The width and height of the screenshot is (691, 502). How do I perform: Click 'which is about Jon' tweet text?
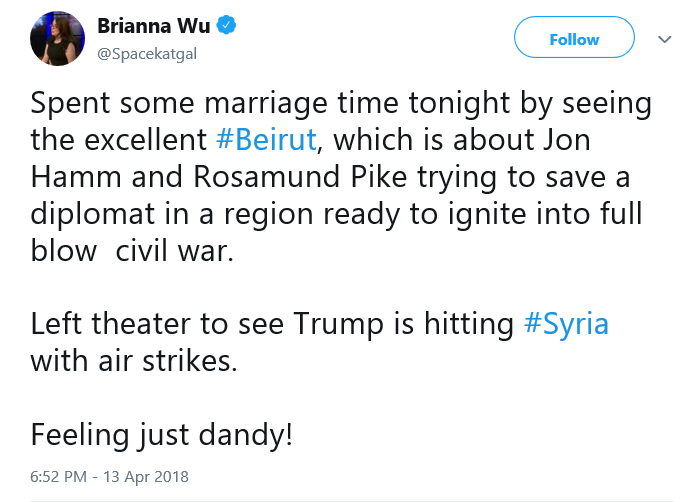click(x=461, y=140)
